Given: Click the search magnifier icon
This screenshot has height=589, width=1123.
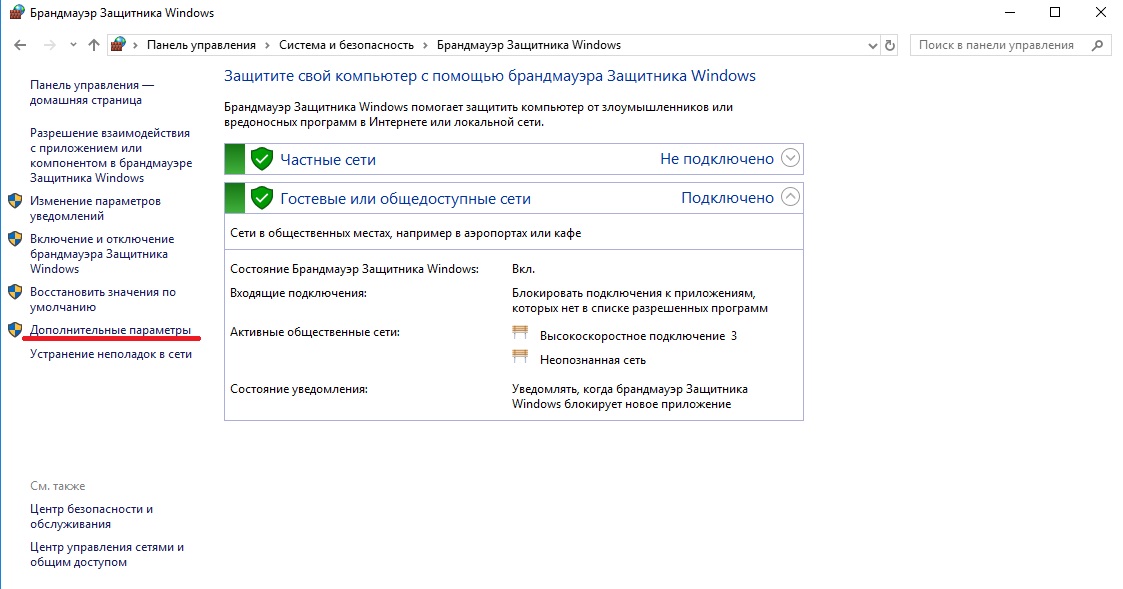Looking at the screenshot, I should (1097, 45).
